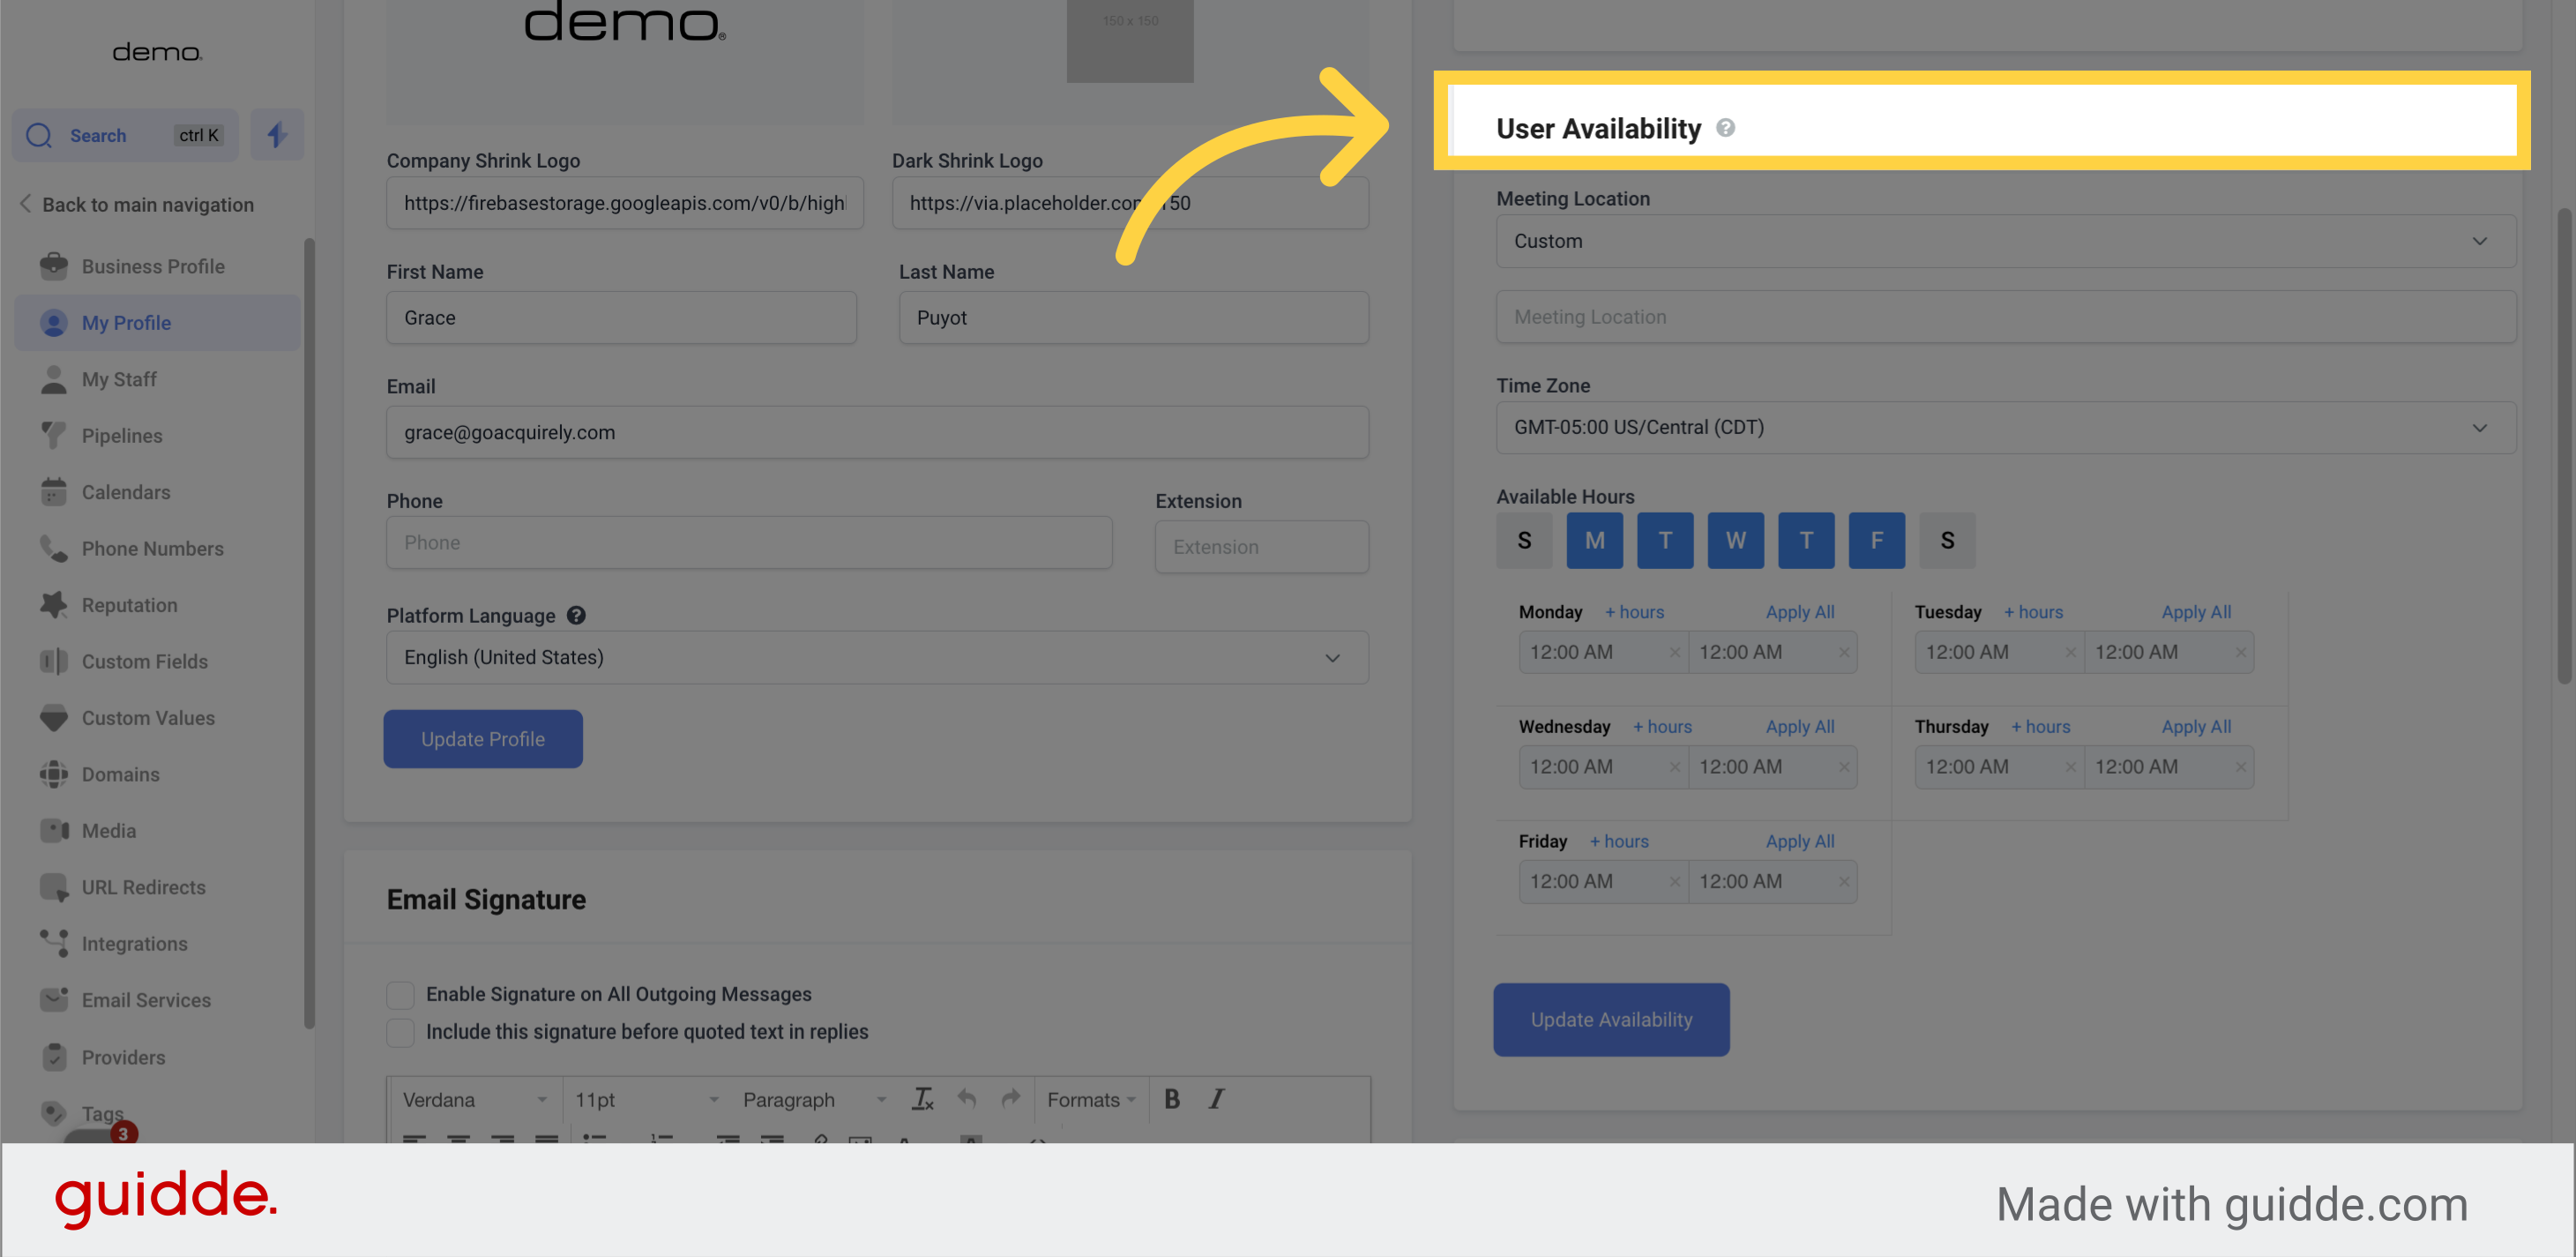Image resolution: width=2576 pixels, height=1257 pixels.
Task: Open the Calendars section icon
Action: point(54,492)
